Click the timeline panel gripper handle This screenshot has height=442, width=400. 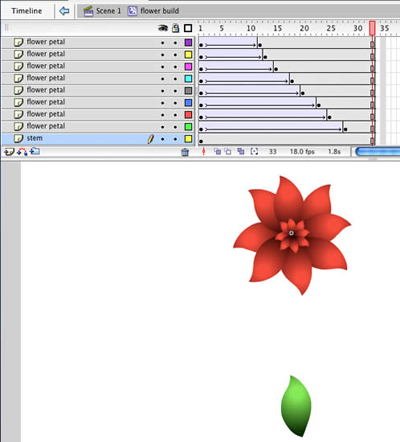click(x=6, y=28)
